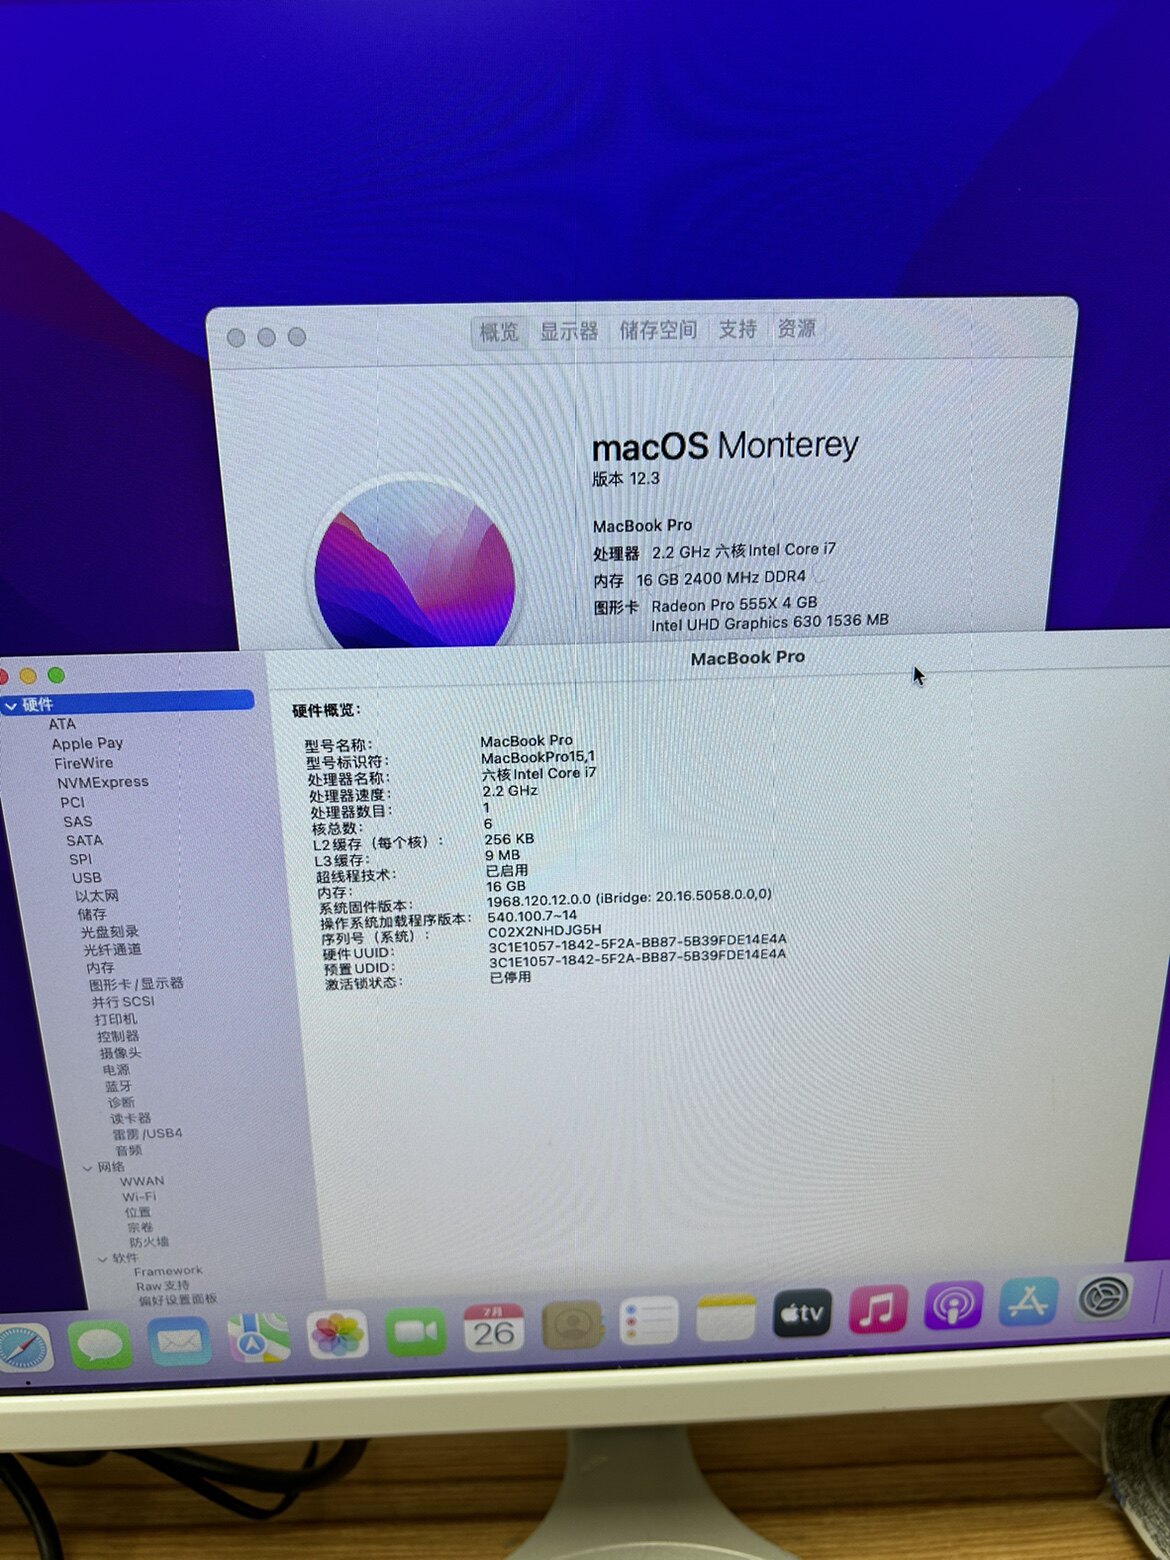This screenshot has height=1560, width=1170.
Task: Select SPI in the sidebar
Action: tap(80, 859)
